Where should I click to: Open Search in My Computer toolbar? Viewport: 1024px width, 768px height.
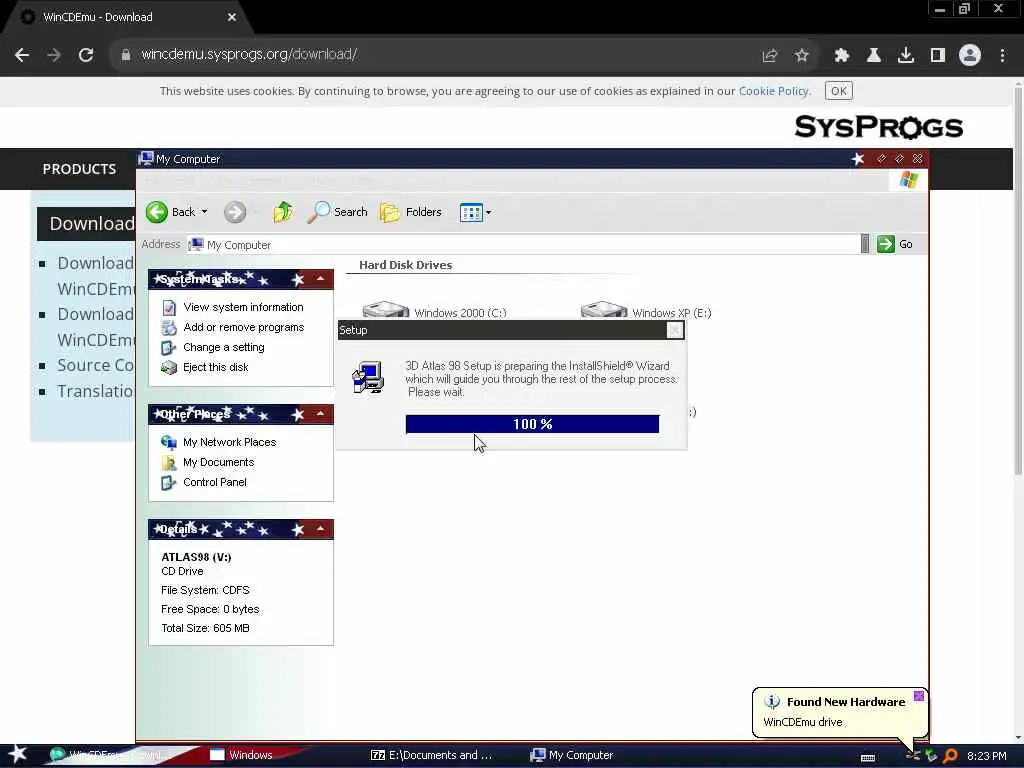tap(337, 212)
